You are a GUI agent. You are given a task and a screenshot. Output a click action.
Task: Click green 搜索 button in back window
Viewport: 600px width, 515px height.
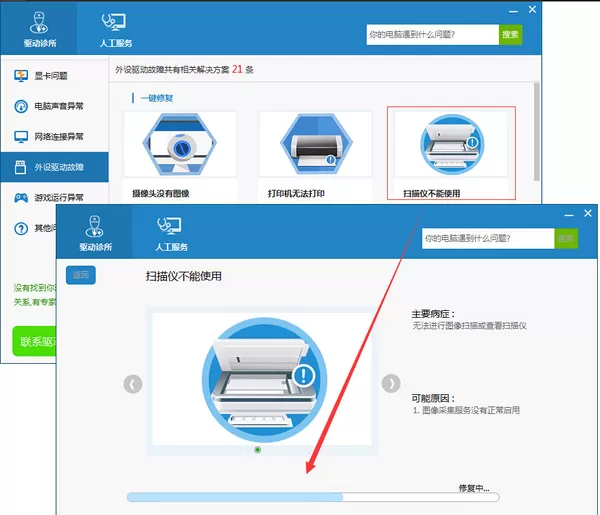coord(510,35)
